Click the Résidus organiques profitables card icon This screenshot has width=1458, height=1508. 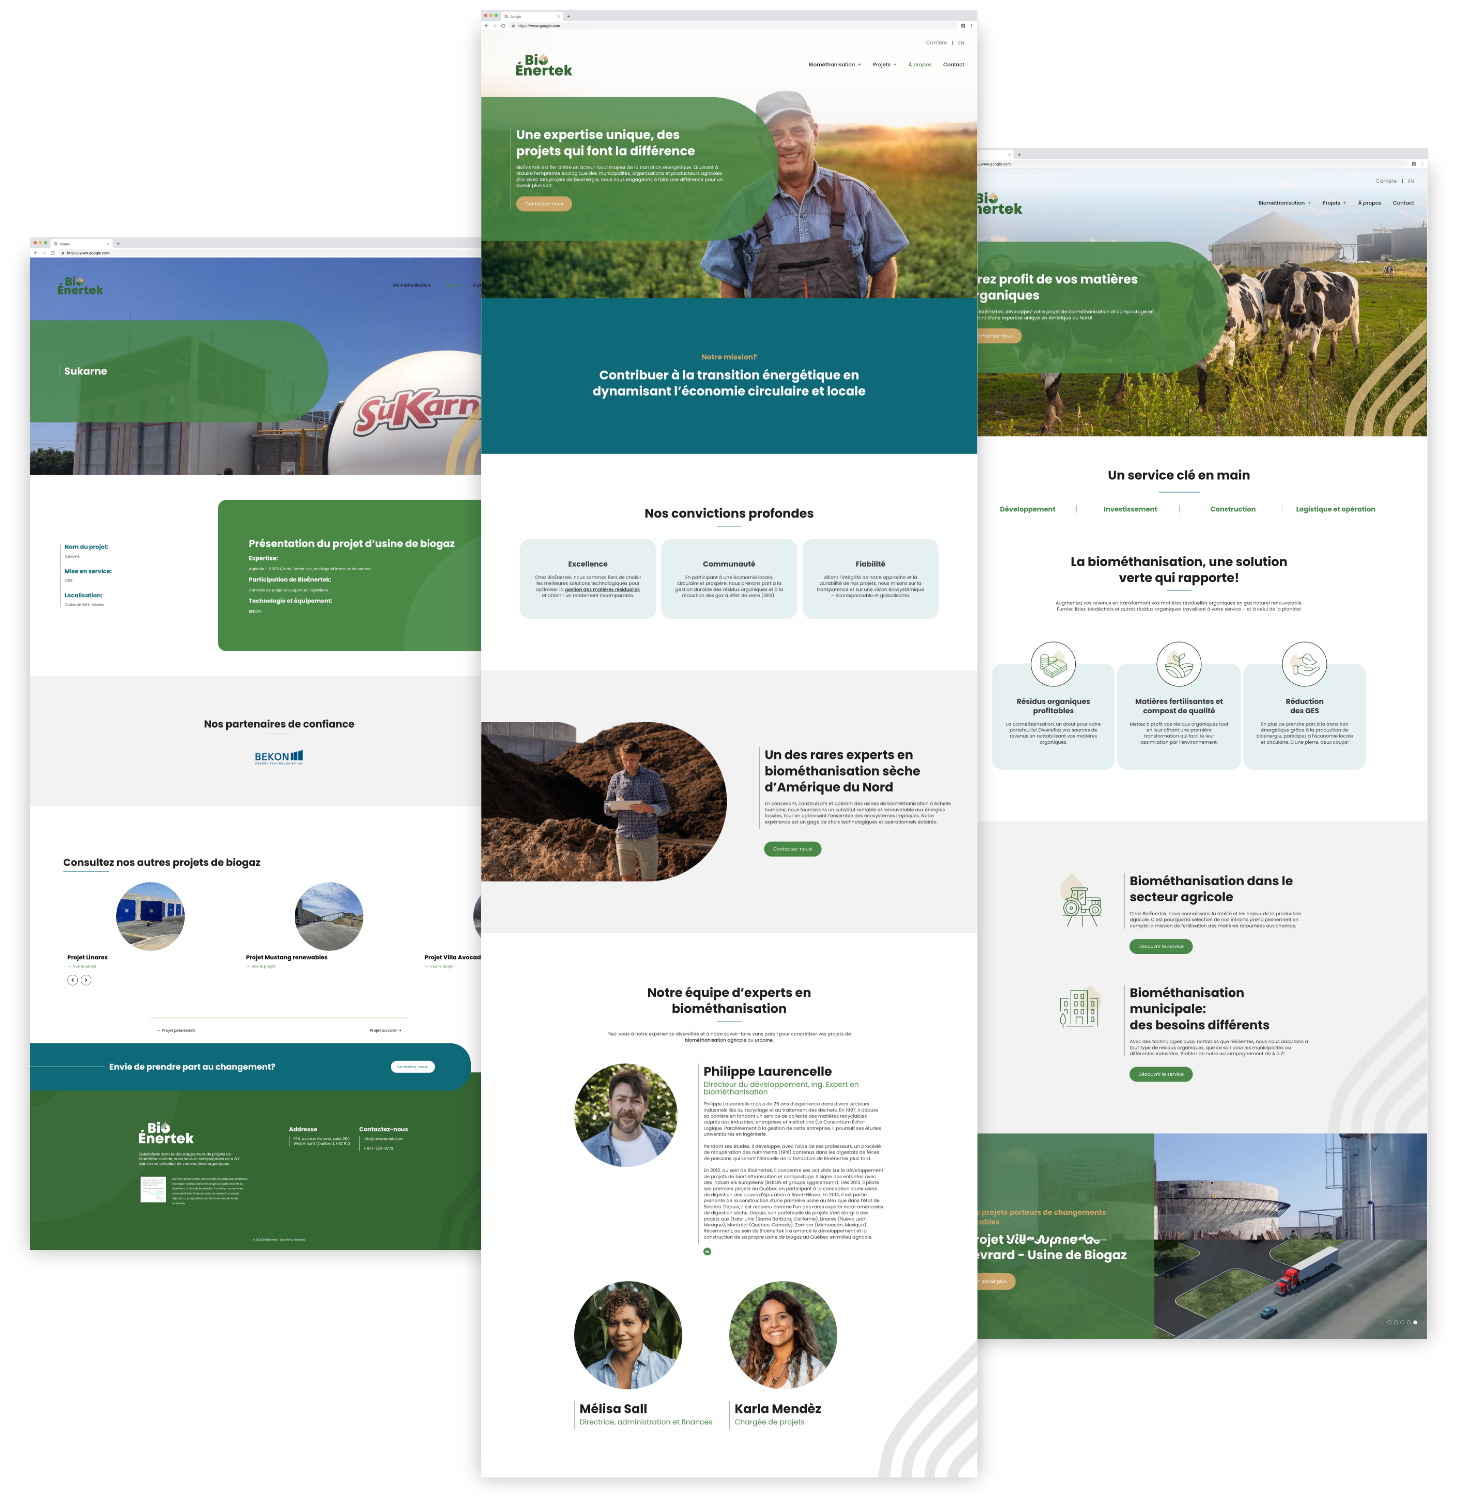1053,664
